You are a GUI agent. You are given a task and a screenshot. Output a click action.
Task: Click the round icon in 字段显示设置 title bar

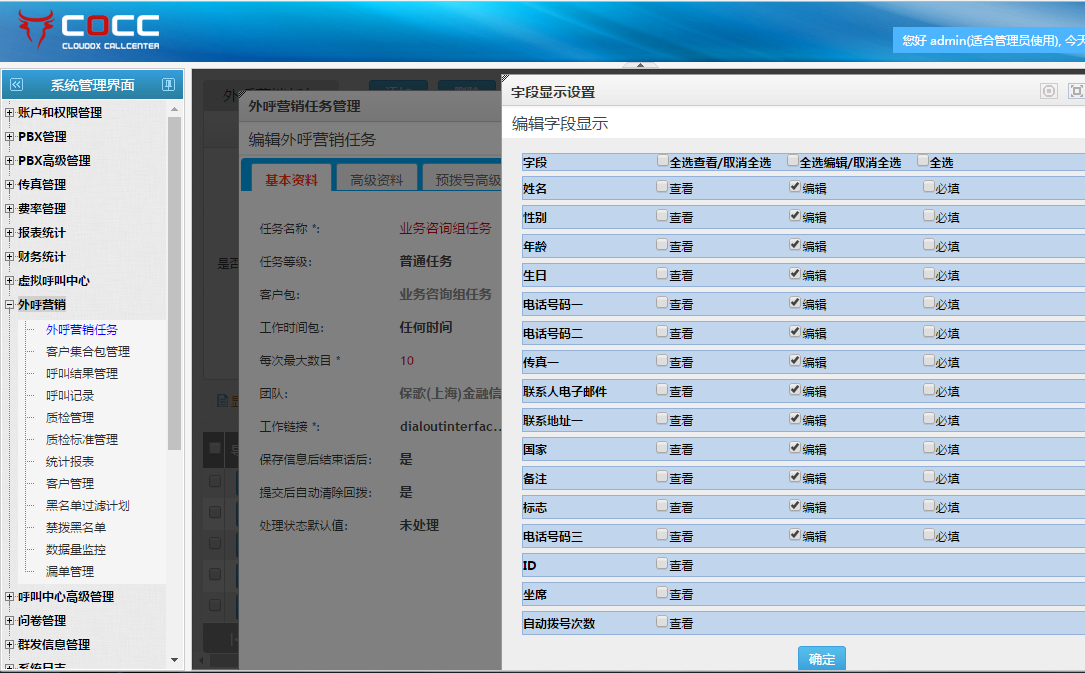(x=1048, y=91)
